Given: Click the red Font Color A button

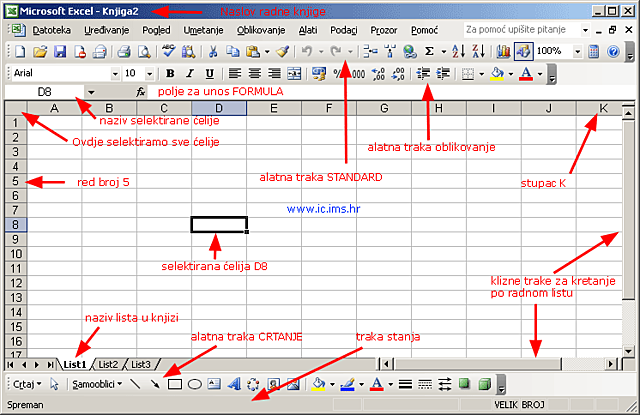Looking at the screenshot, I should (526, 74).
